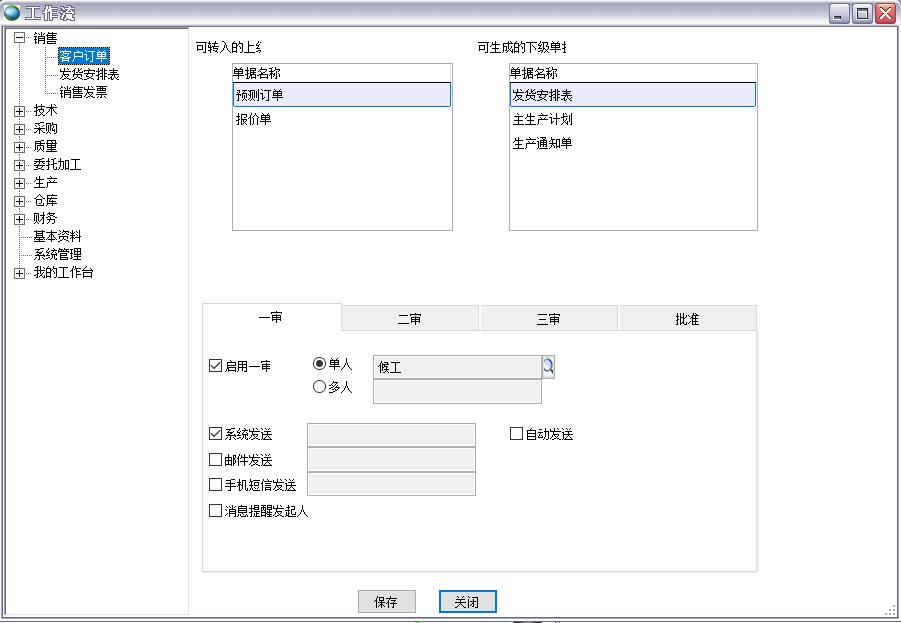Uncheck the 系统发送 option
Screen dimensions: 901x623
(215, 434)
